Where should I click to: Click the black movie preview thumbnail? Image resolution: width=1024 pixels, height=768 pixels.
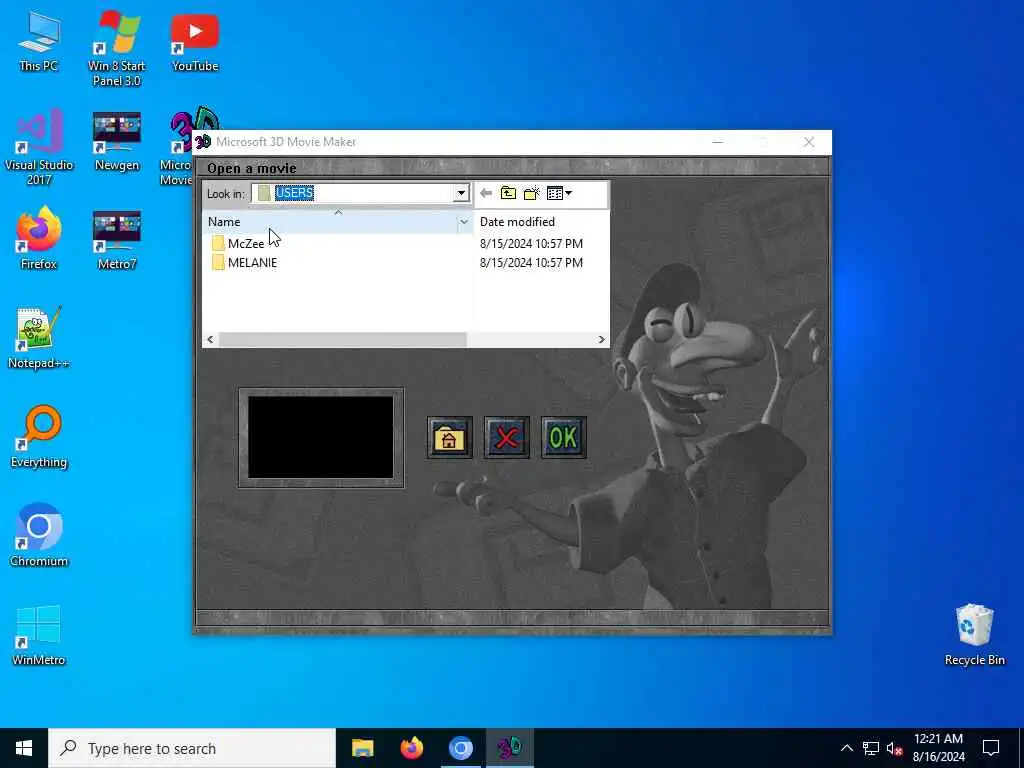pos(321,438)
